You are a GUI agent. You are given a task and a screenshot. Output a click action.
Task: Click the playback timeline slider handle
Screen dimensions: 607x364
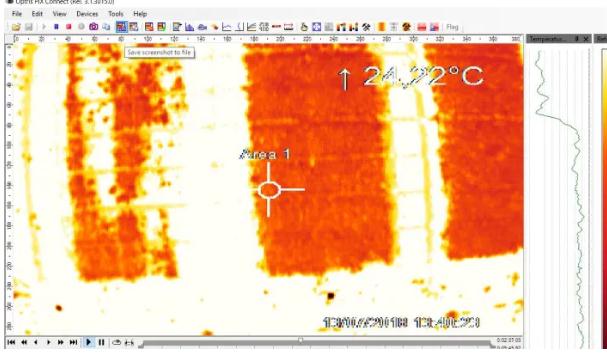[x=300, y=340]
